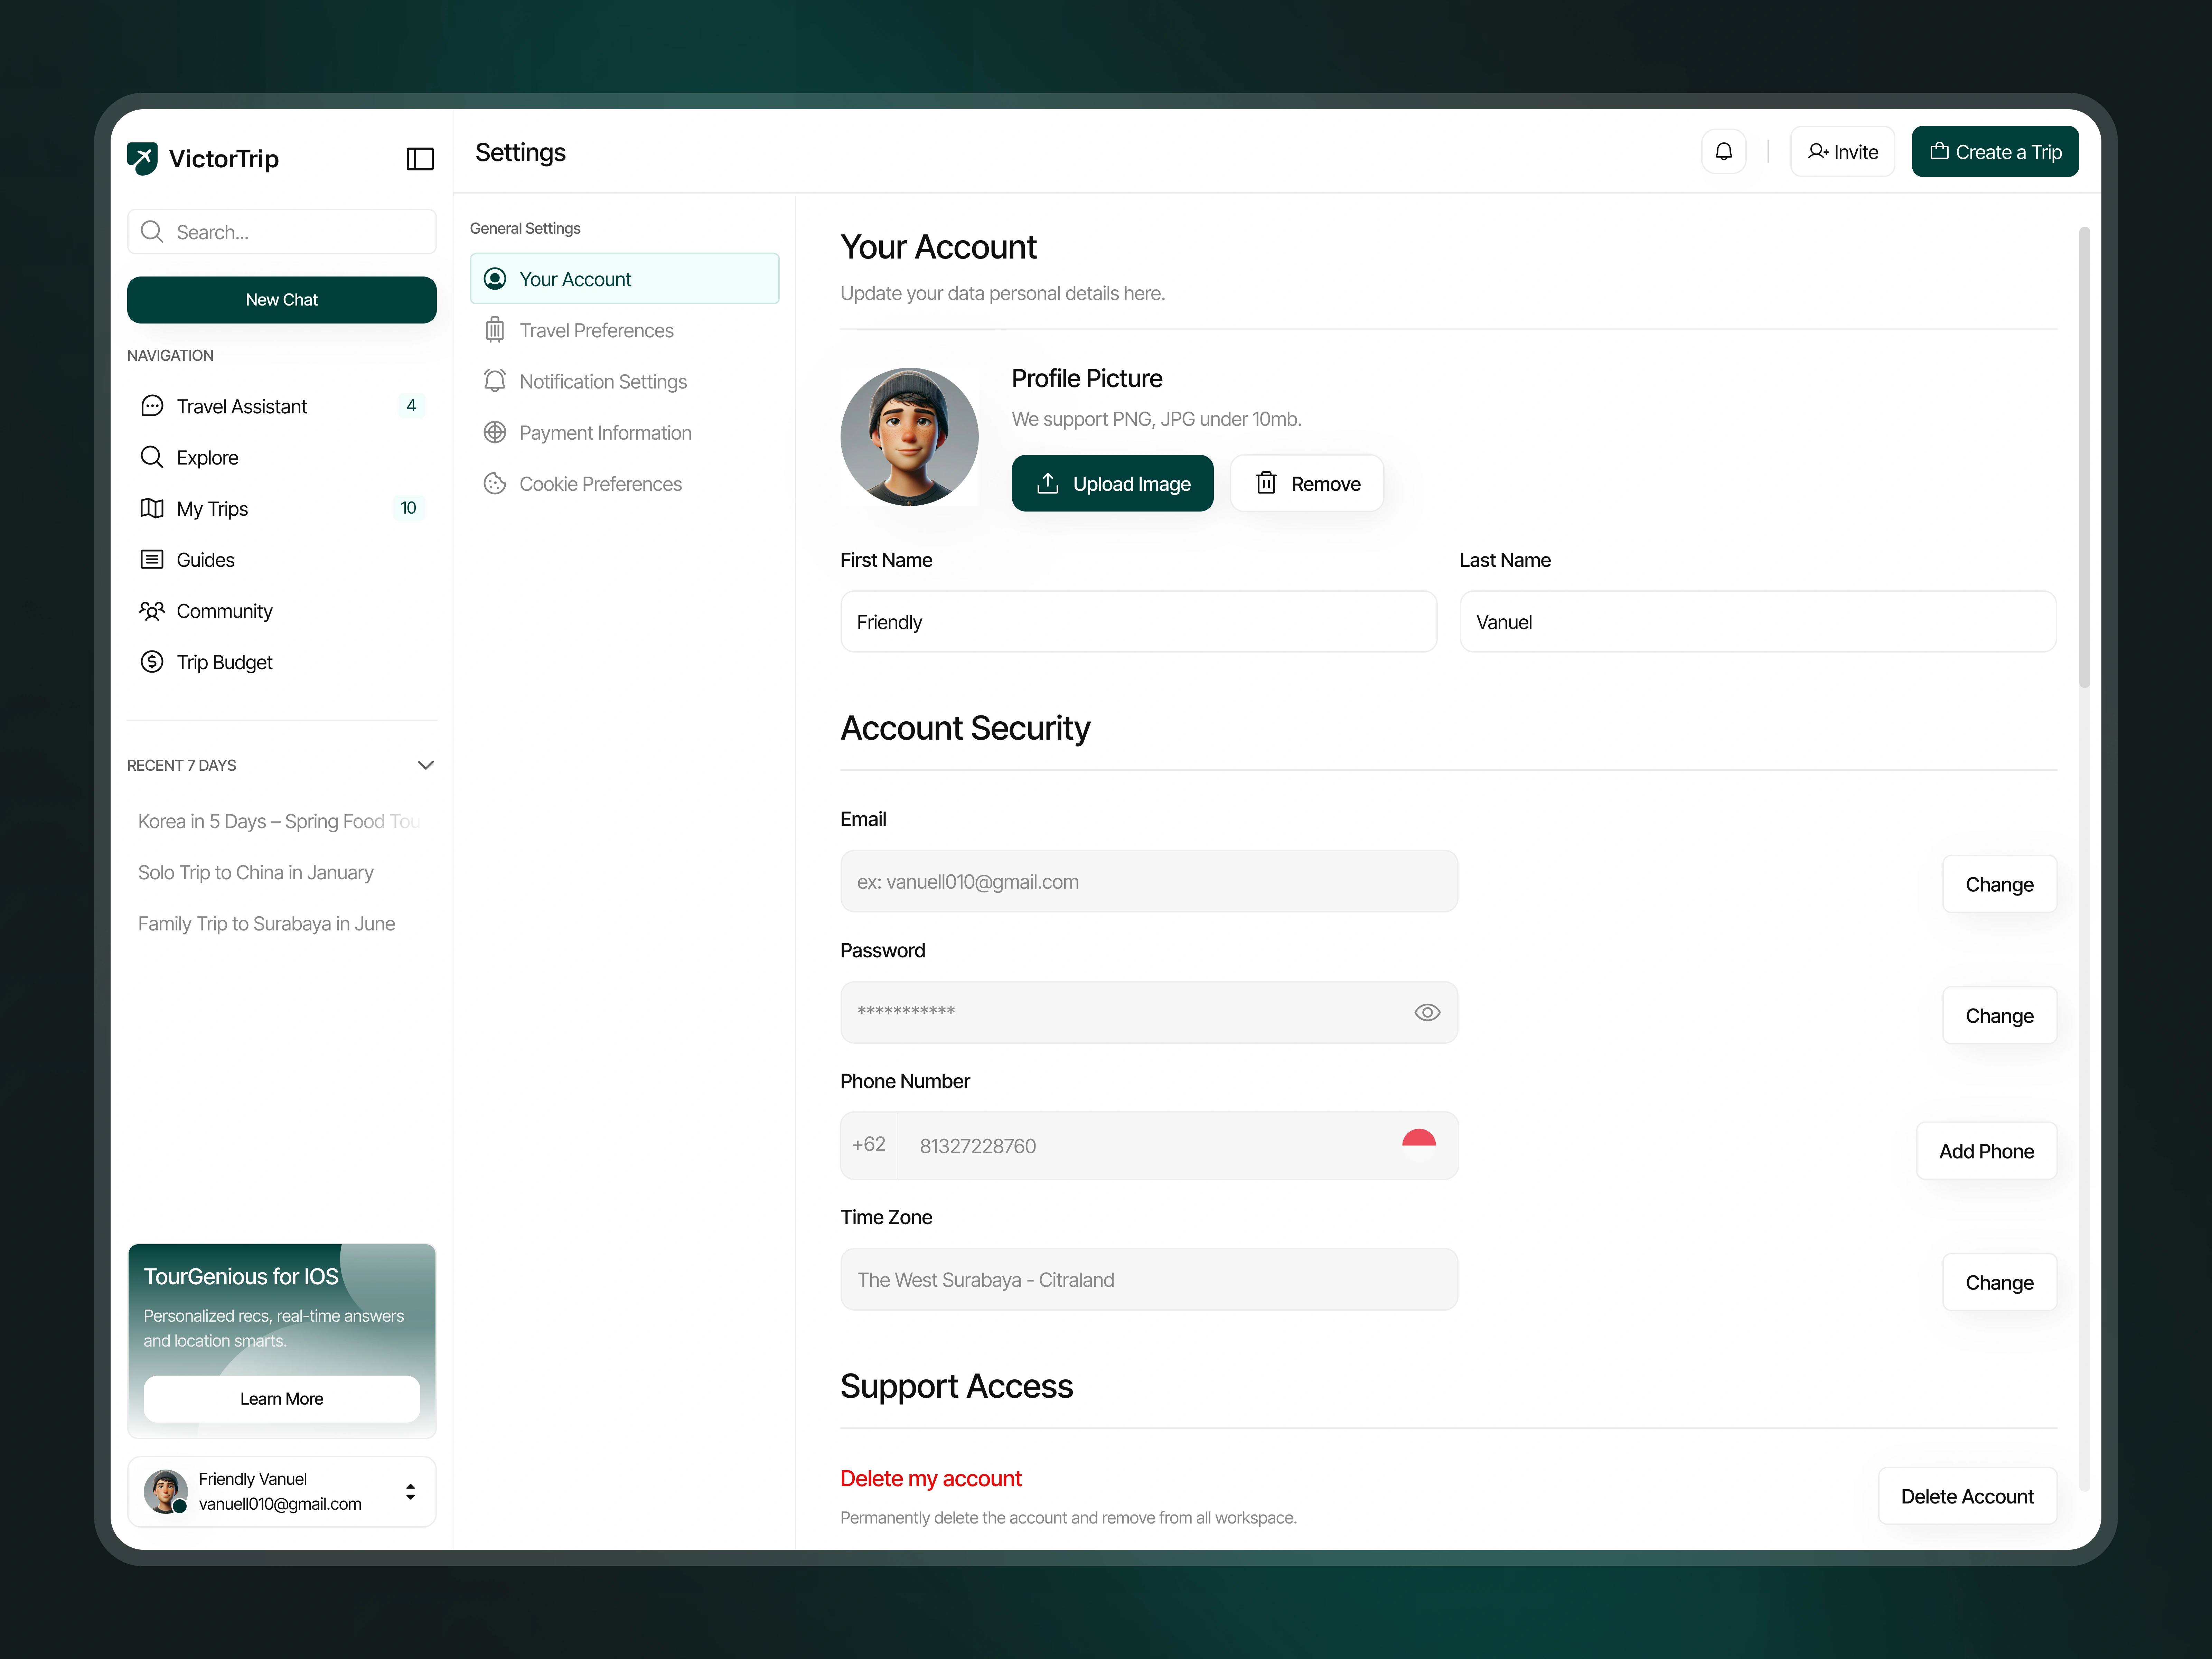Viewport: 2212px width, 1659px height.
Task: Click the Guides list icon
Action: tap(152, 559)
